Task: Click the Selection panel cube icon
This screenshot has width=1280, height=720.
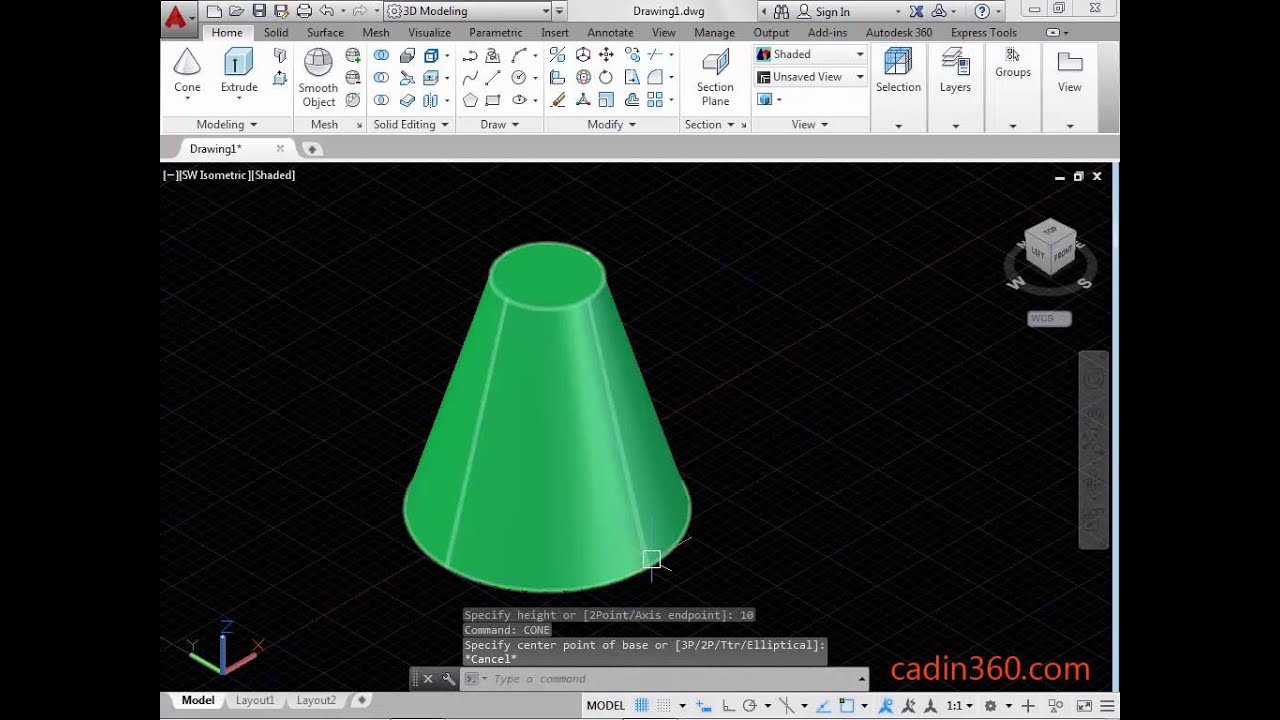Action: [x=898, y=62]
